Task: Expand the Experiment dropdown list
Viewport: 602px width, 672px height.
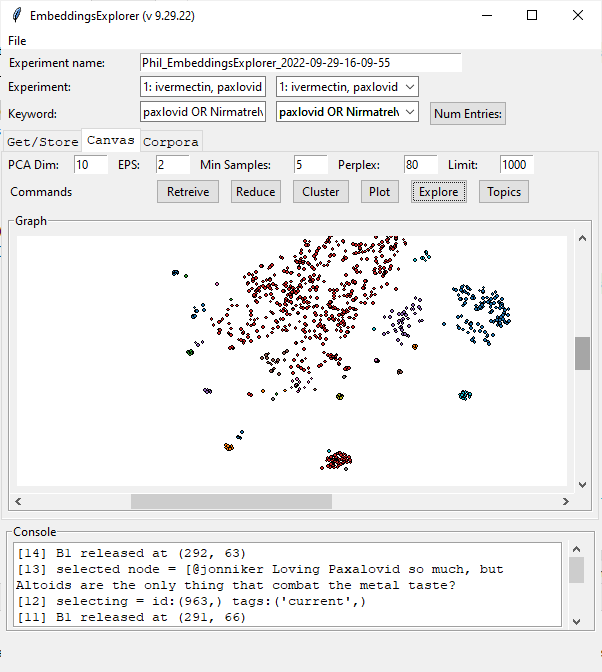Action: click(409, 87)
